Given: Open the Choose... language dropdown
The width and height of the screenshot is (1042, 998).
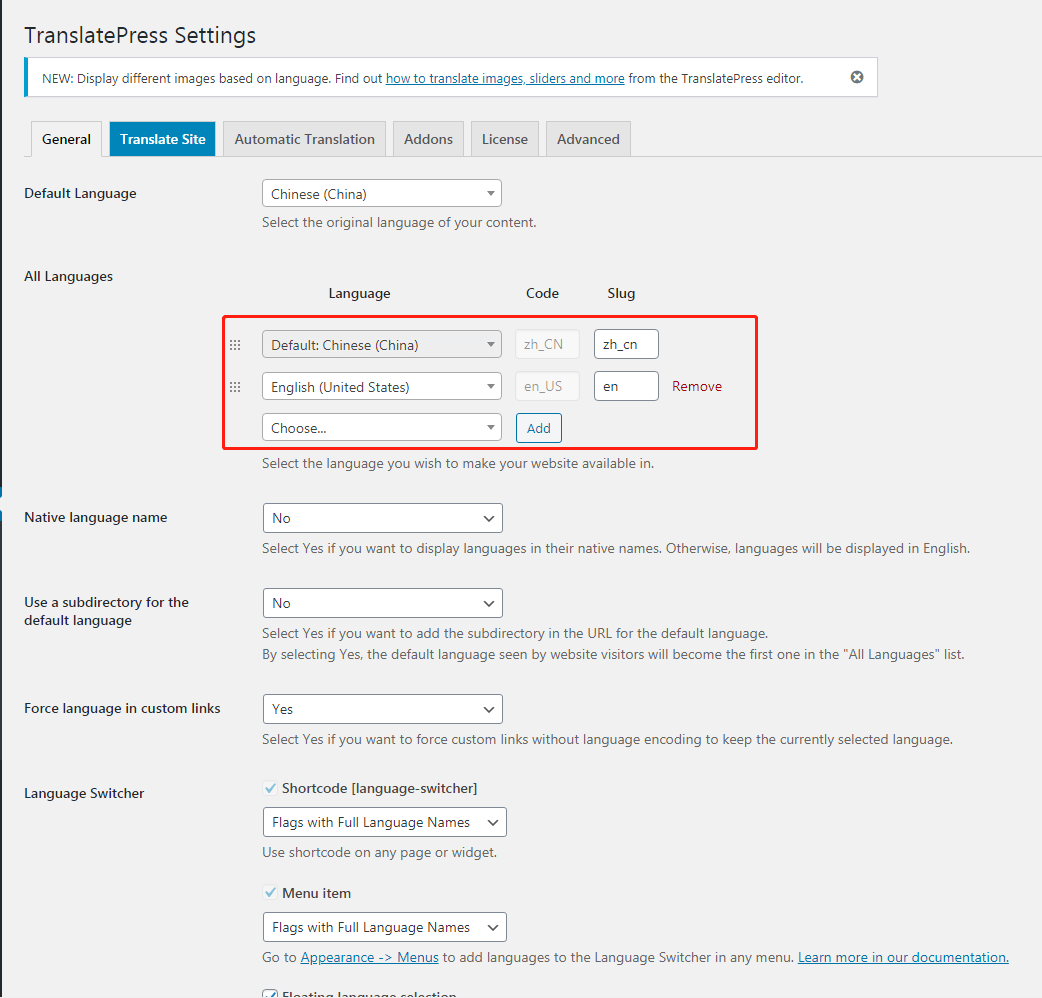Looking at the screenshot, I should [381, 428].
